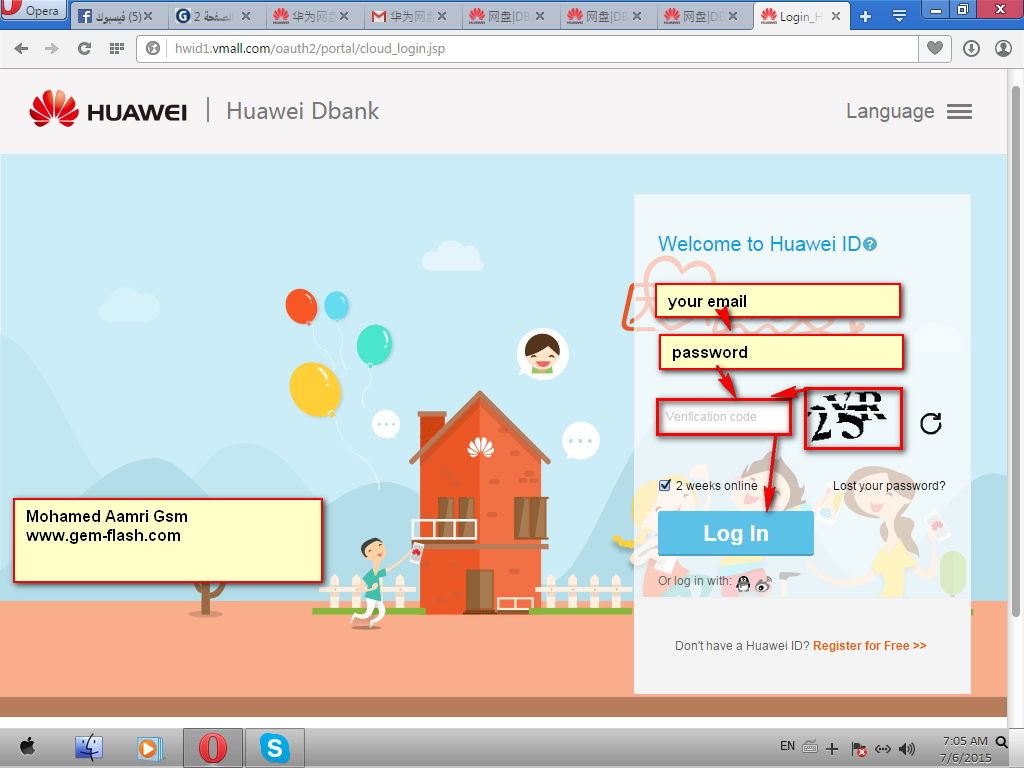
Task: Open the network tray icon
Action: click(883, 749)
